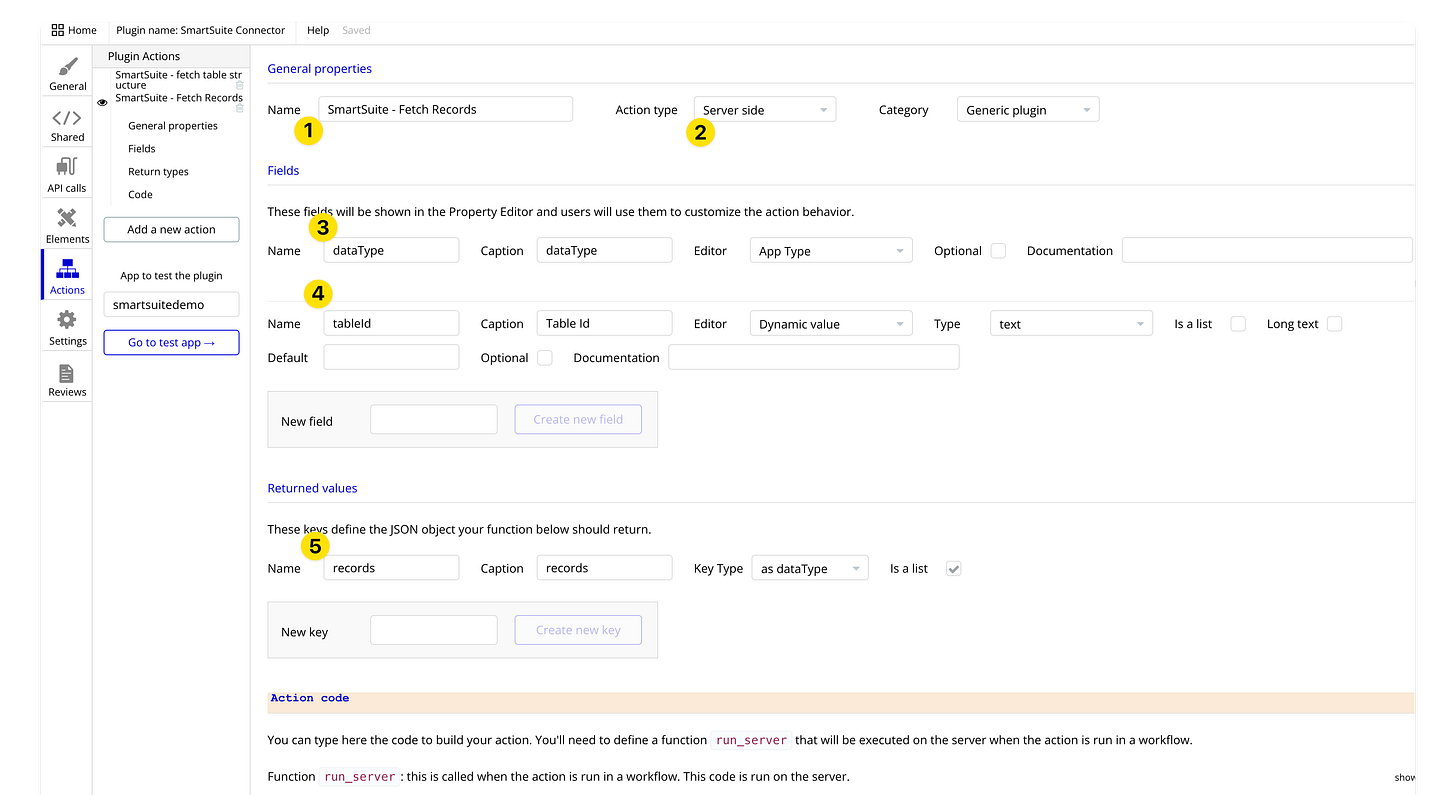Click the General properties section heading

click(320, 69)
